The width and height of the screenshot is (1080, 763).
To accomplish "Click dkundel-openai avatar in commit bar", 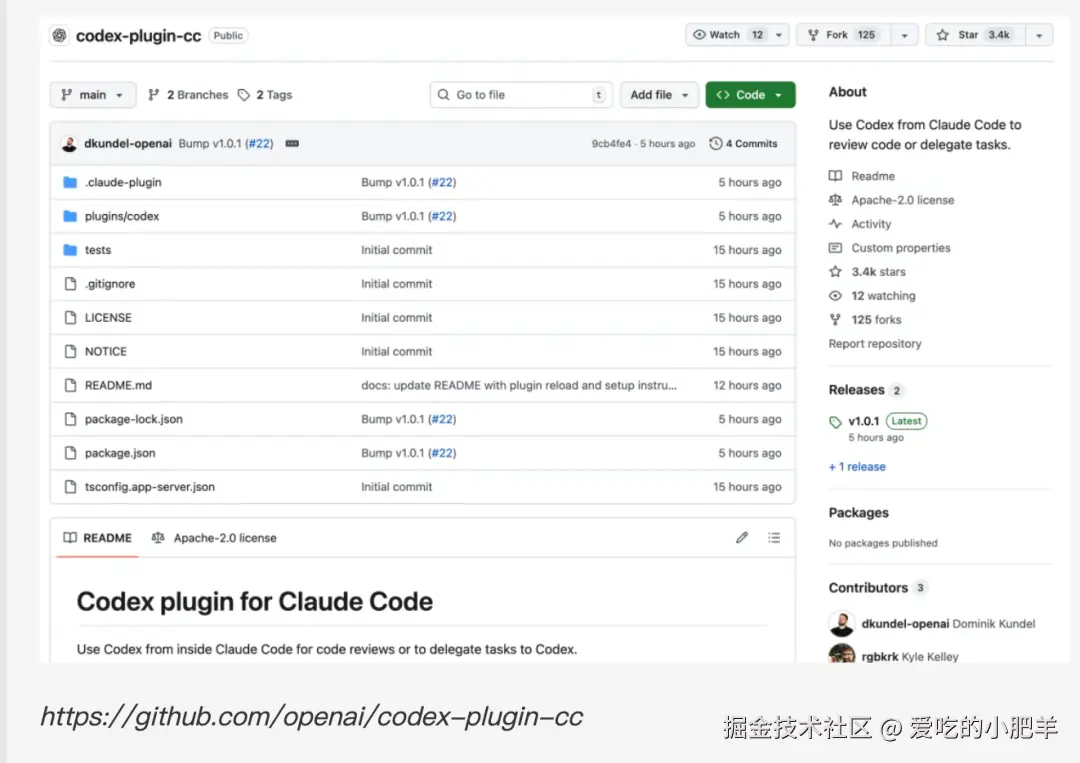I will coord(69,143).
